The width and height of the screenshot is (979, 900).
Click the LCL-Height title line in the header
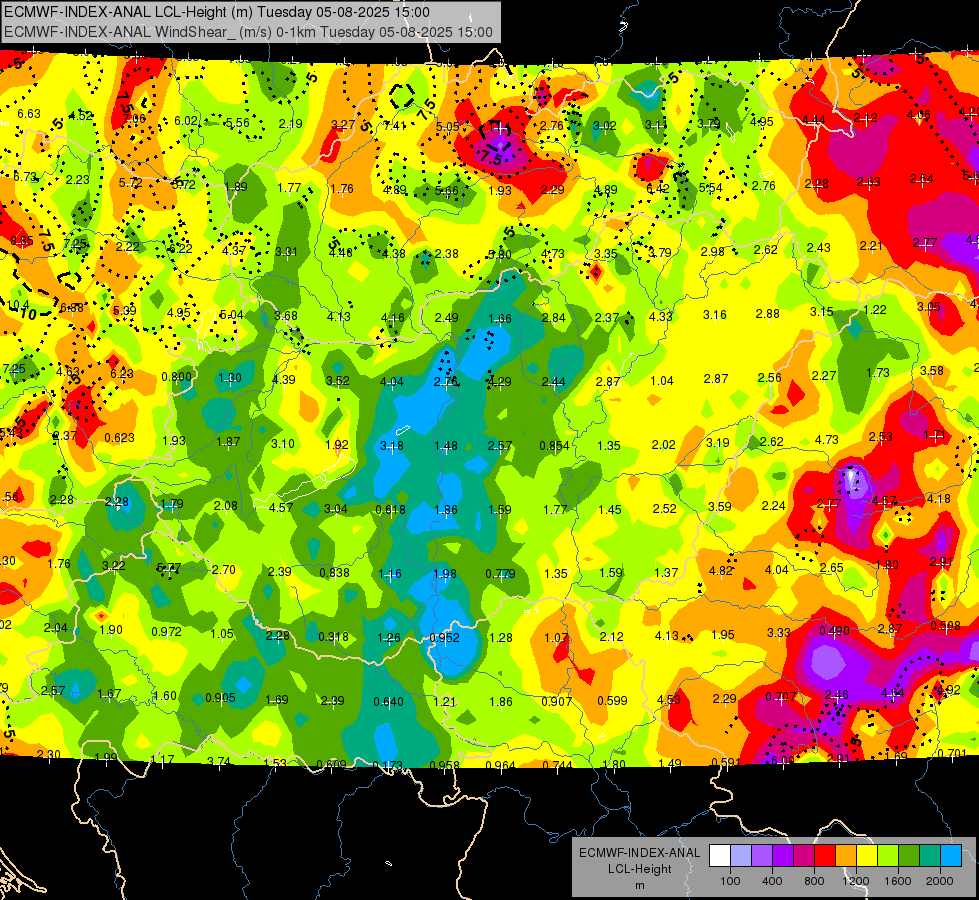pos(217,12)
